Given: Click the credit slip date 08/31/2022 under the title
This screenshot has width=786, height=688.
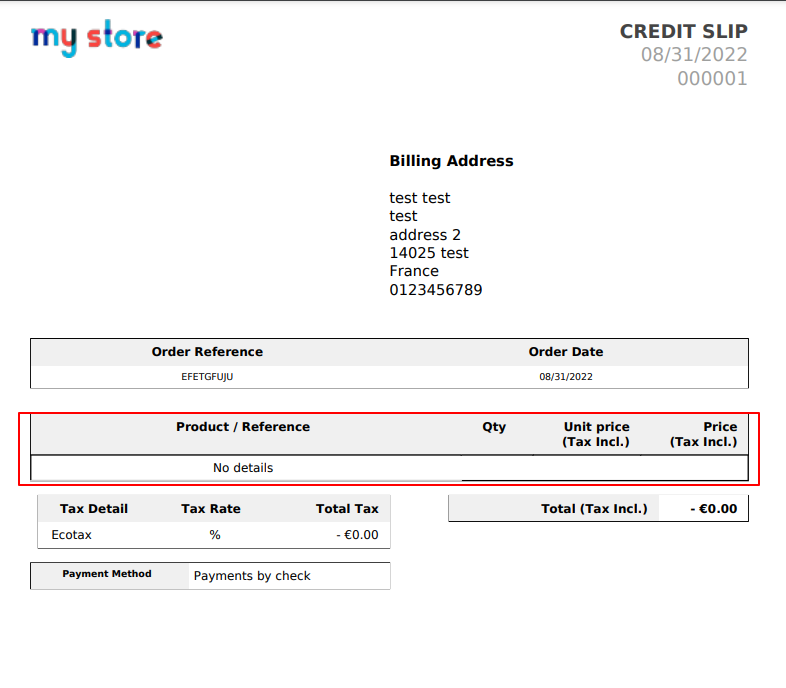Looking at the screenshot, I should (694, 55).
